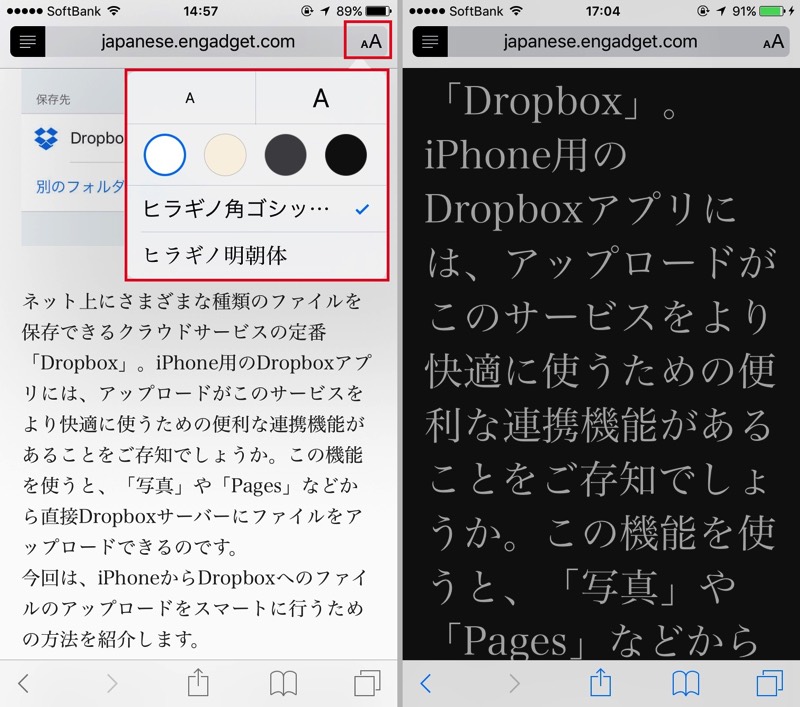800x707 pixels.
Task: Open the share sheet in the right screenshot
Action: tap(600, 682)
